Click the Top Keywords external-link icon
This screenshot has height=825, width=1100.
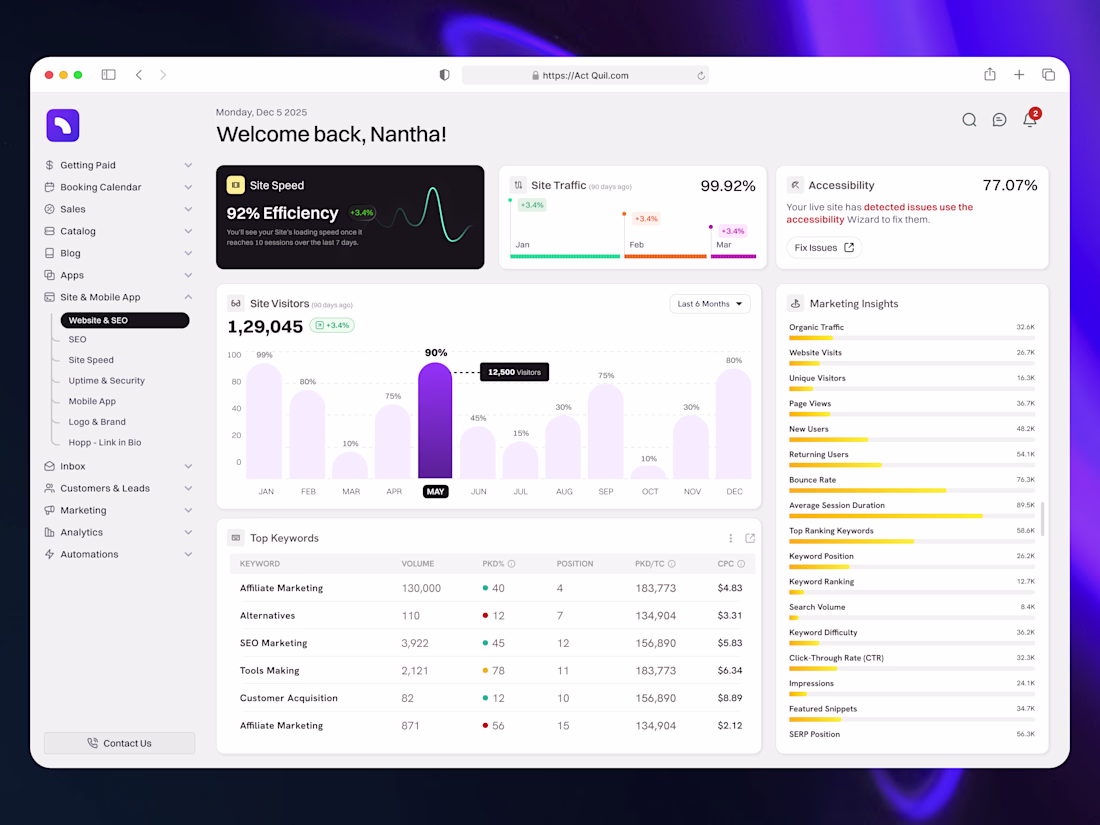click(750, 538)
